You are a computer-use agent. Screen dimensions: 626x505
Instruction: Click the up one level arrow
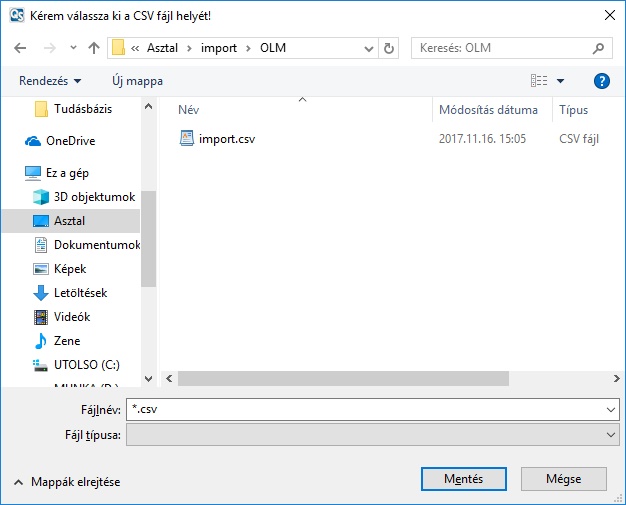(x=94, y=48)
